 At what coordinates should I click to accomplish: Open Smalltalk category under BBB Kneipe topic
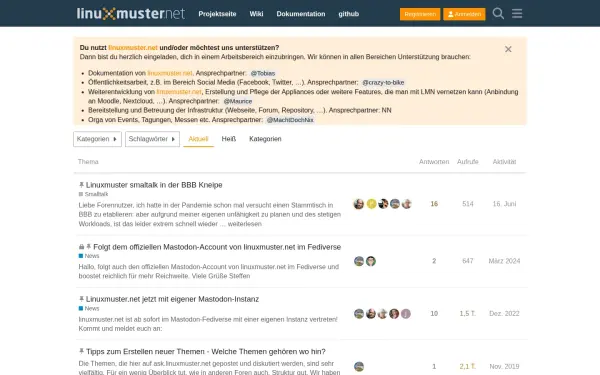pyautogui.click(x=93, y=194)
